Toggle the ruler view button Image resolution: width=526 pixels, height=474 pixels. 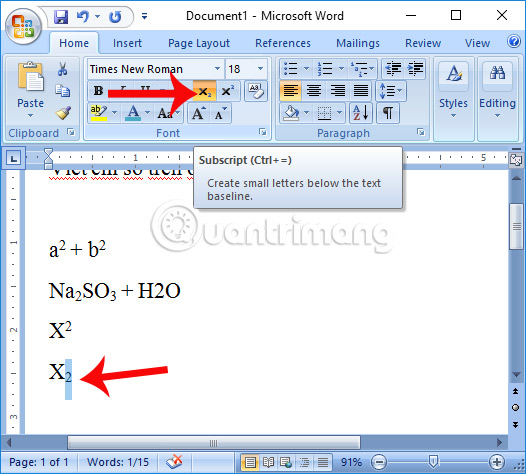[x=516, y=160]
